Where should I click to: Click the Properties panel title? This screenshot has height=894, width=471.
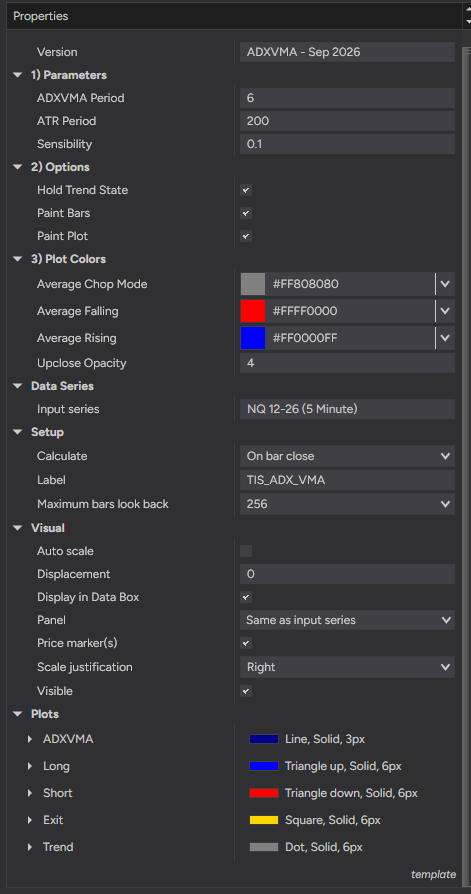[x=40, y=17]
